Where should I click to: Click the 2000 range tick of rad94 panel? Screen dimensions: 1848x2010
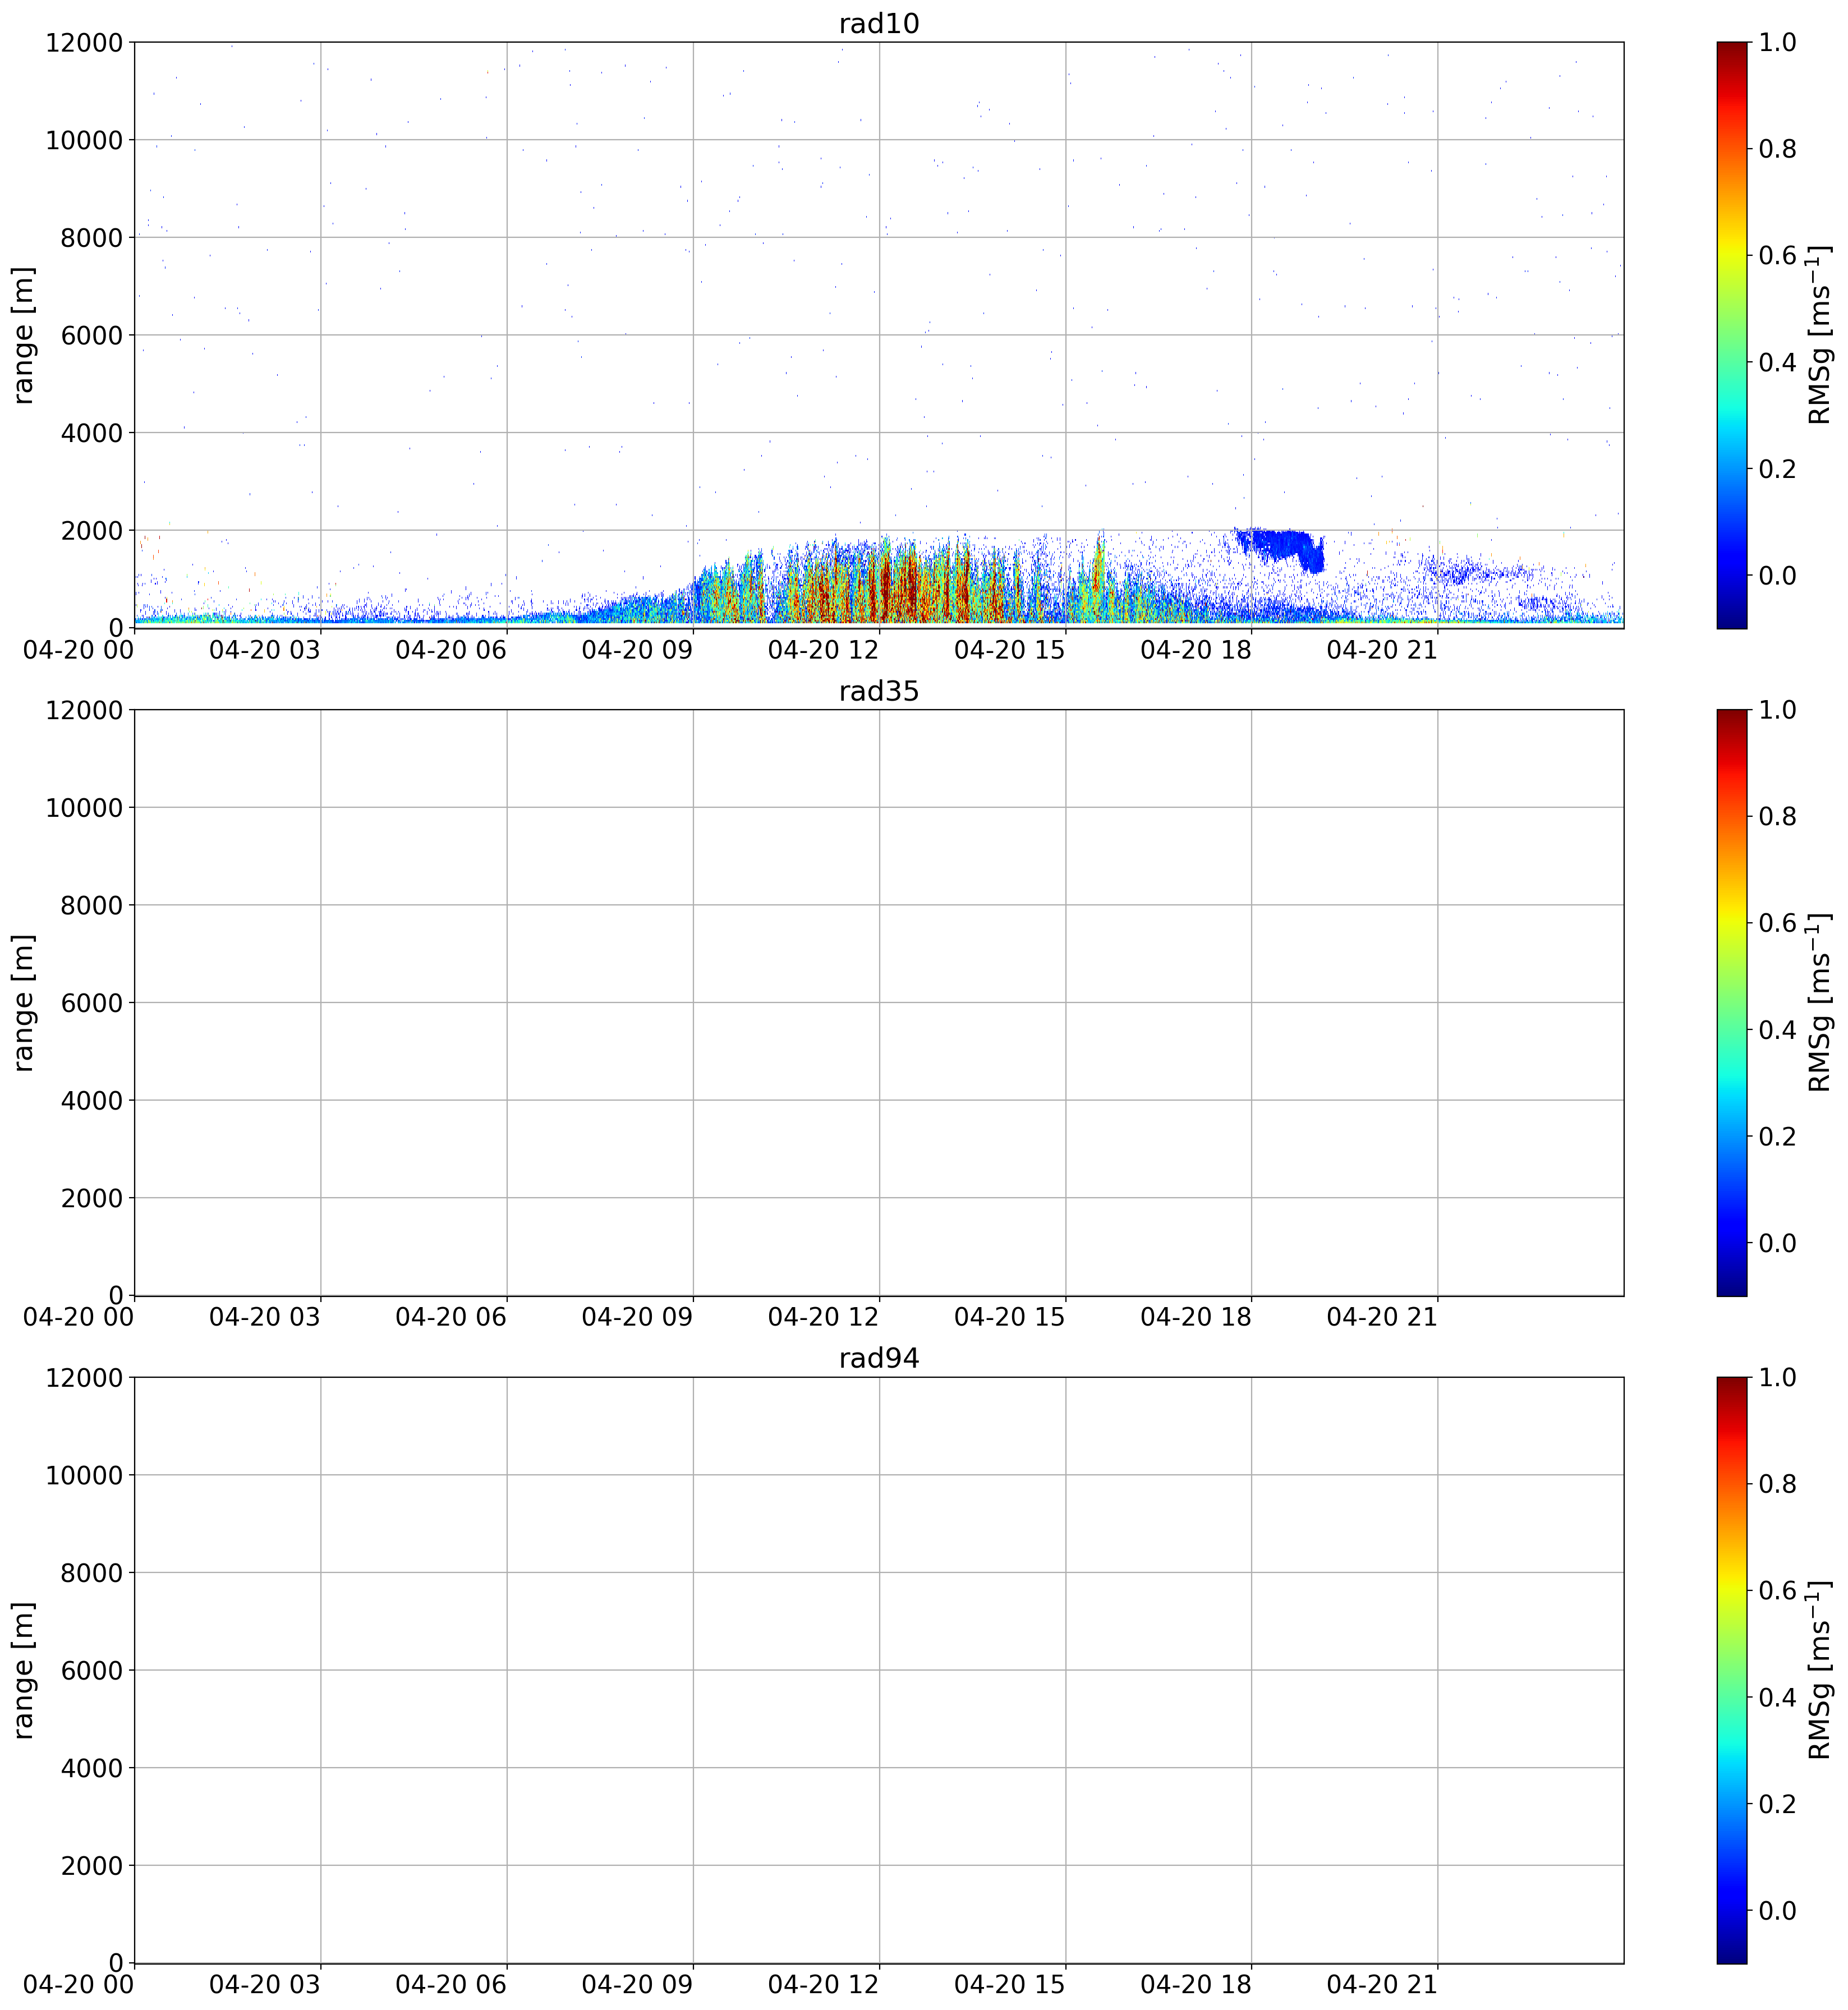pos(92,1866)
